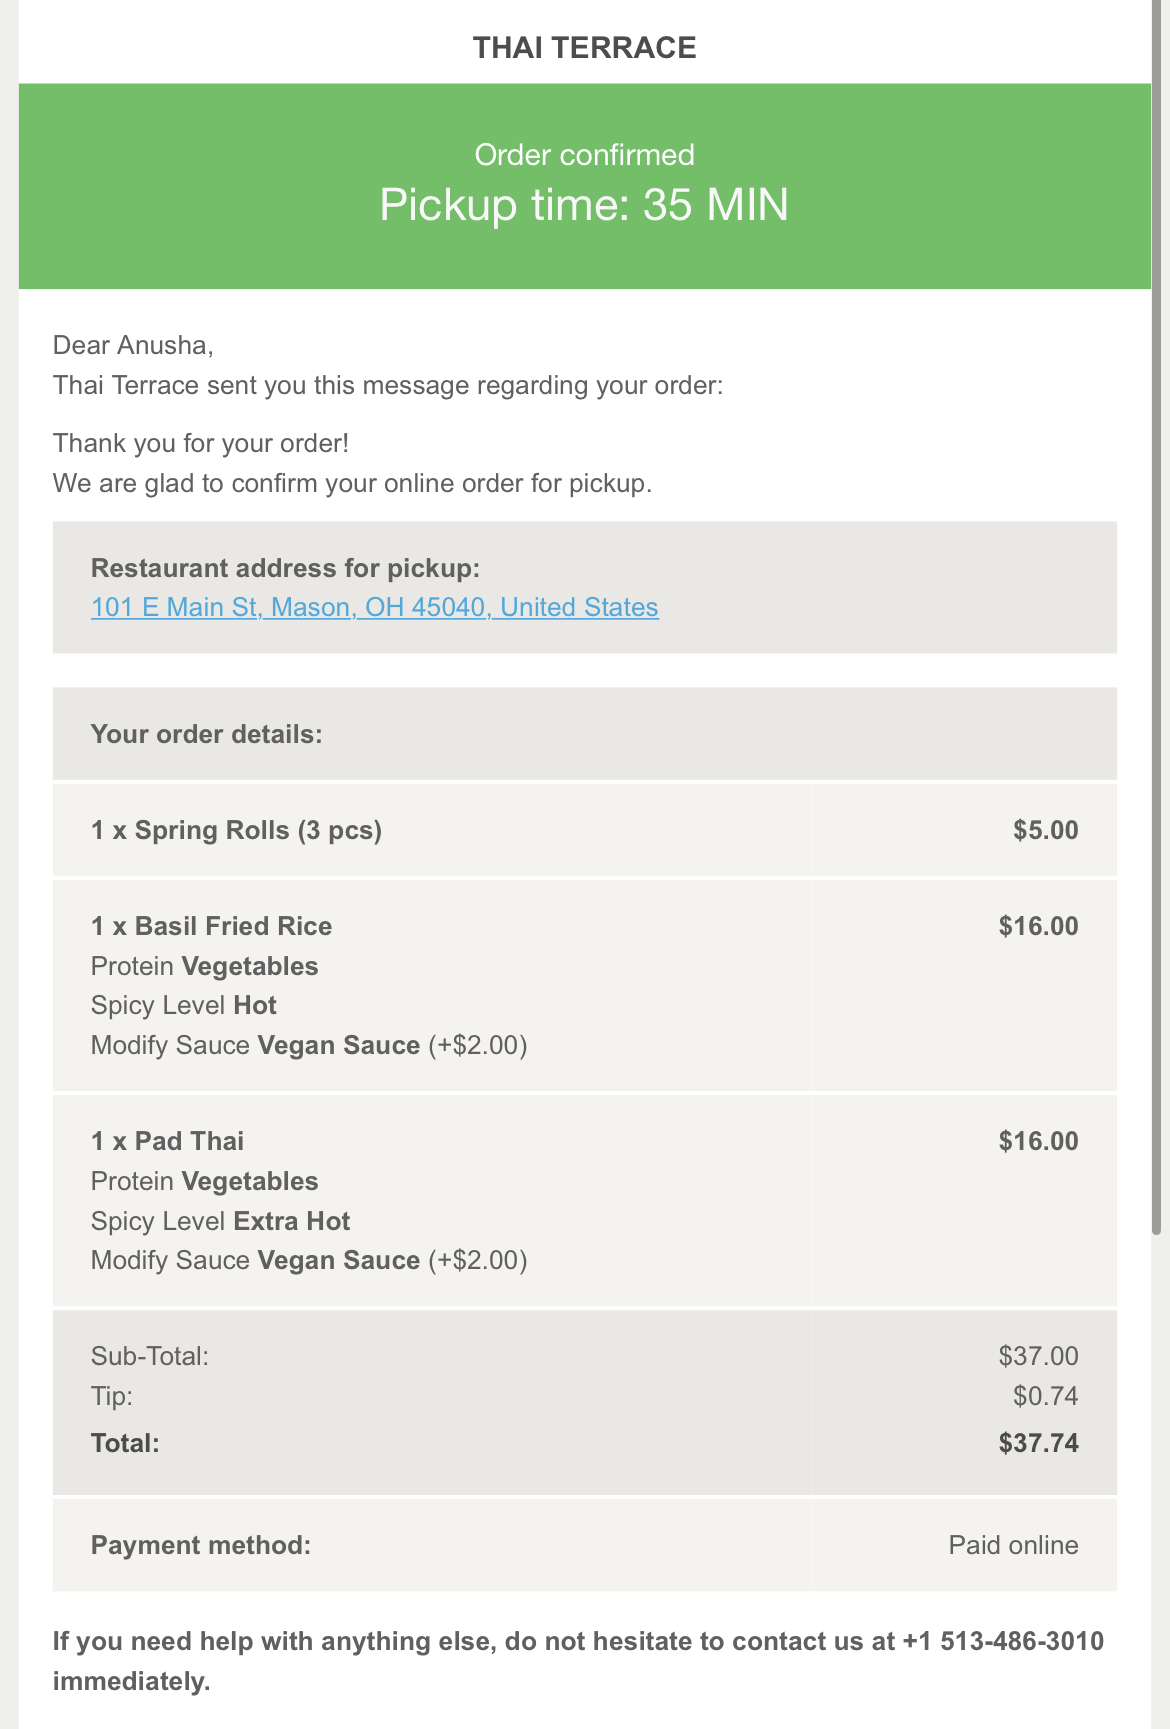Click the Spring Rolls $5.00 price

(x=1045, y=830)
